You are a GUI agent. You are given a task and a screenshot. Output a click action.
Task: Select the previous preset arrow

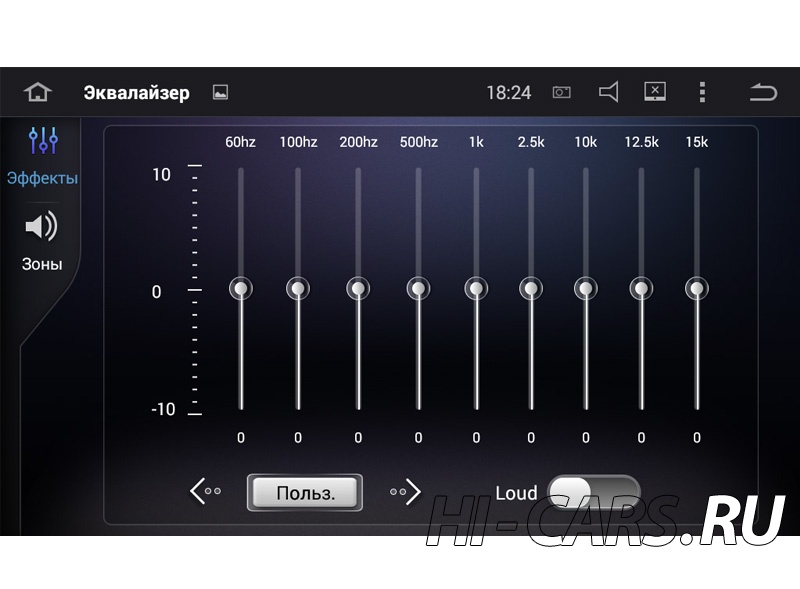tap(205, 492)
